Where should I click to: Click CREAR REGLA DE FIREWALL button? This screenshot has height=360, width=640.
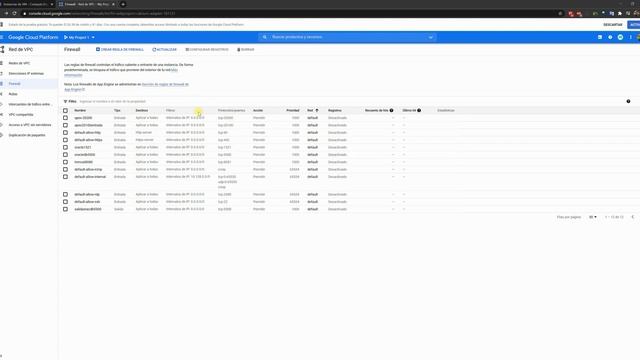(x=120, y=49)
